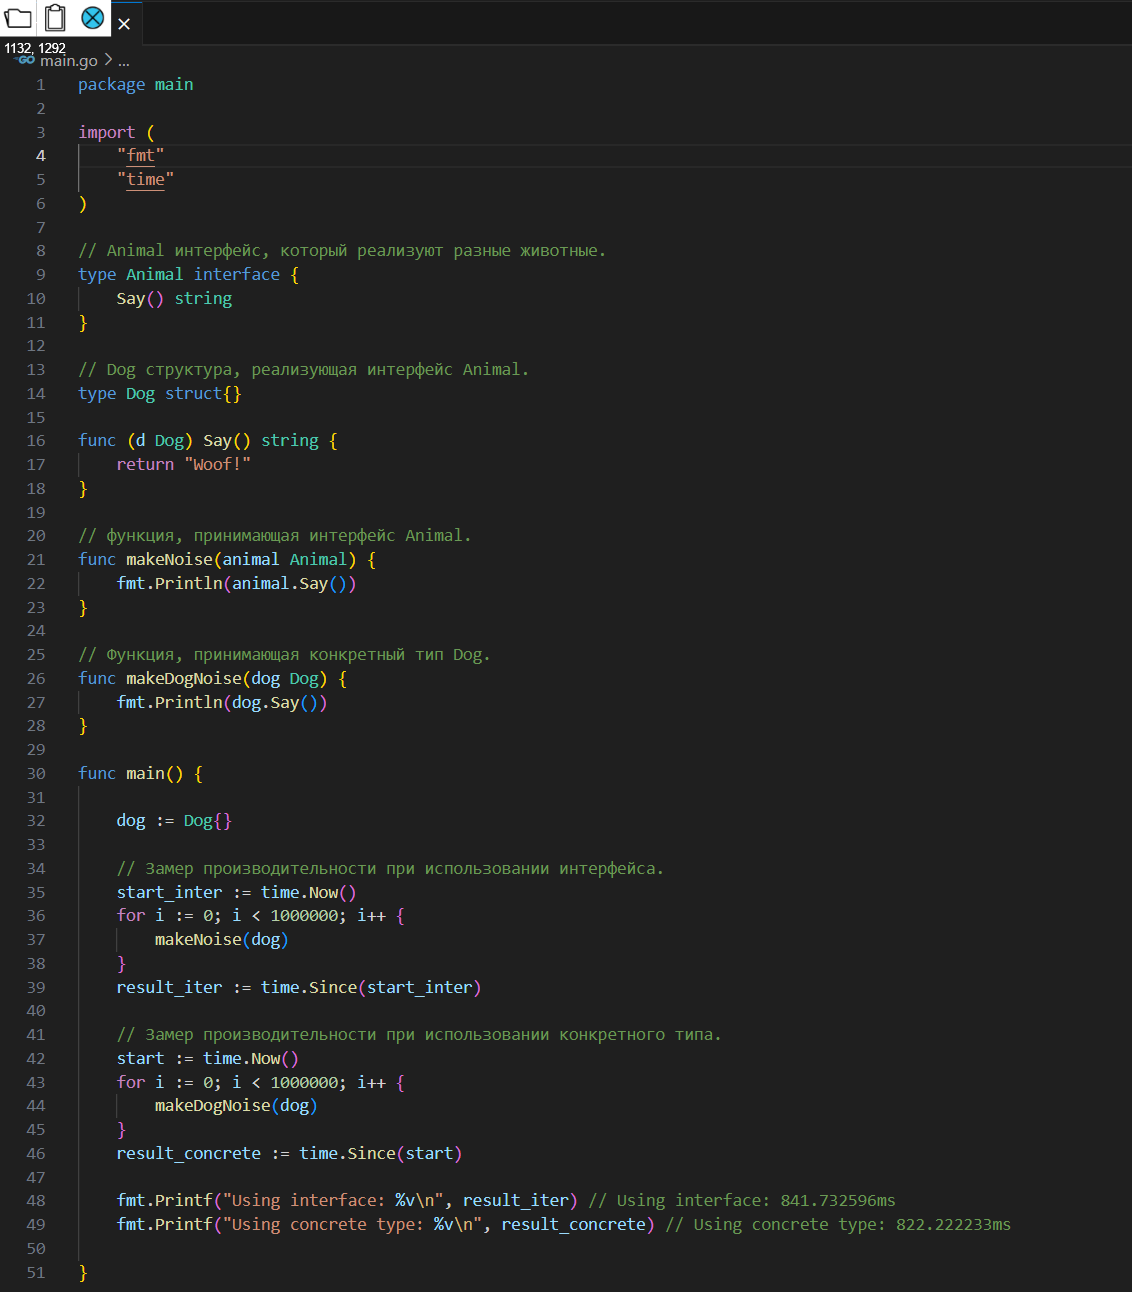1132x1292 pixels.
Task: Click makeNoise function name on line 21
Action: pyautogui.click(x=169, y=559)
